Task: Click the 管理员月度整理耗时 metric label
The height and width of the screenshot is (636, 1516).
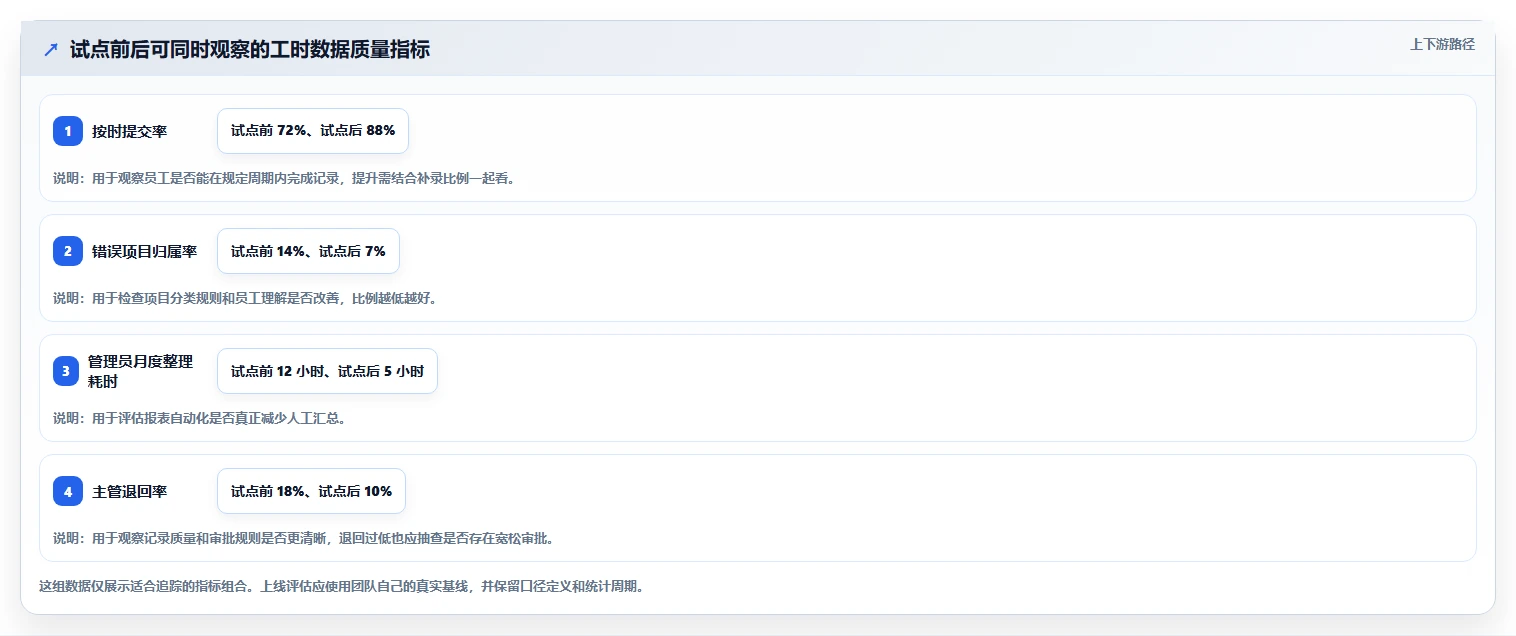Action: point(141,371)
